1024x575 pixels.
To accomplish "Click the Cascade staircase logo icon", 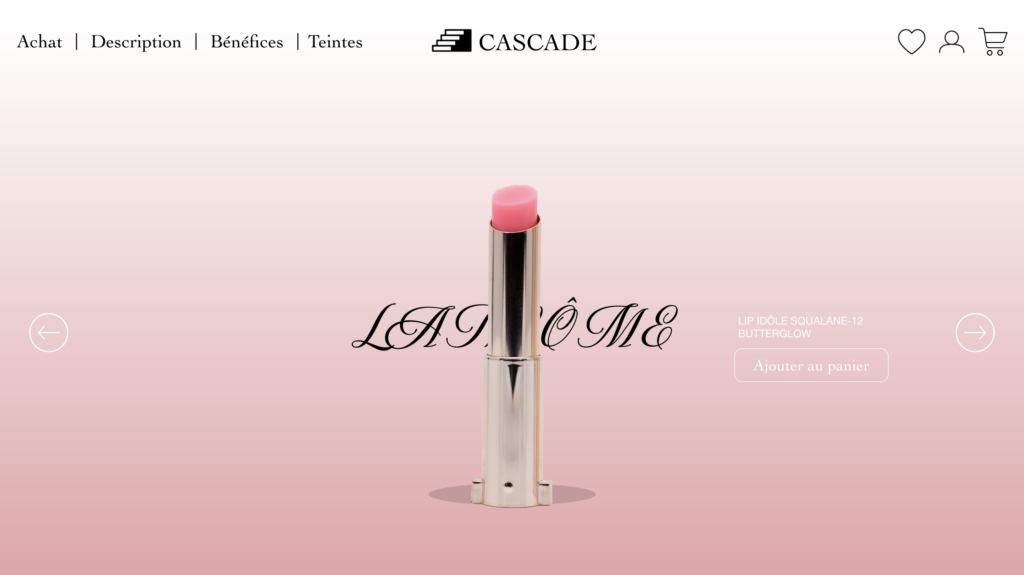I will click(x=451, y=41).
